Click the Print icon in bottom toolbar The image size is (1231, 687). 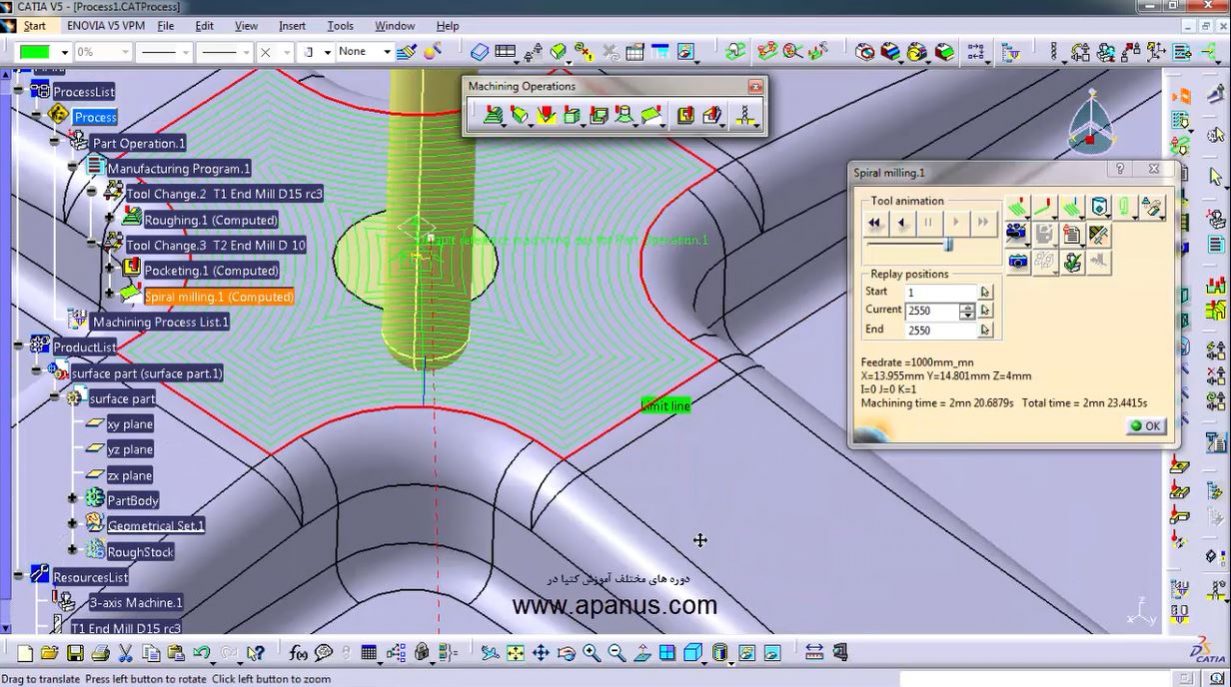click(x=100, y=653)
